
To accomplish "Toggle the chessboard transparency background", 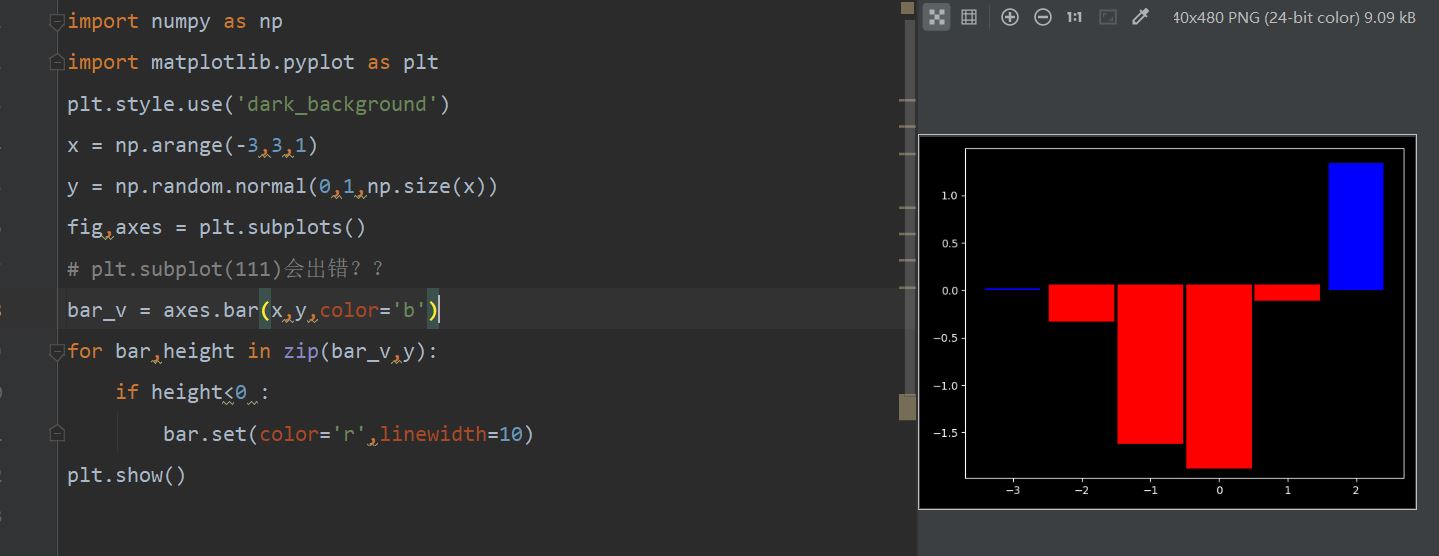I will coord(936,17).
